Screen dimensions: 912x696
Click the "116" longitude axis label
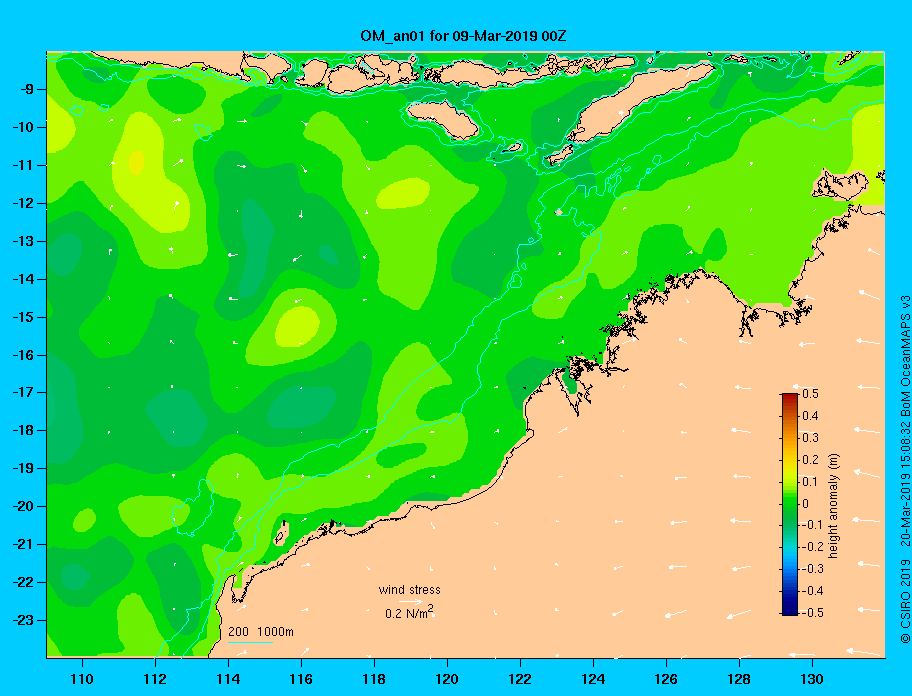point(301,679)
